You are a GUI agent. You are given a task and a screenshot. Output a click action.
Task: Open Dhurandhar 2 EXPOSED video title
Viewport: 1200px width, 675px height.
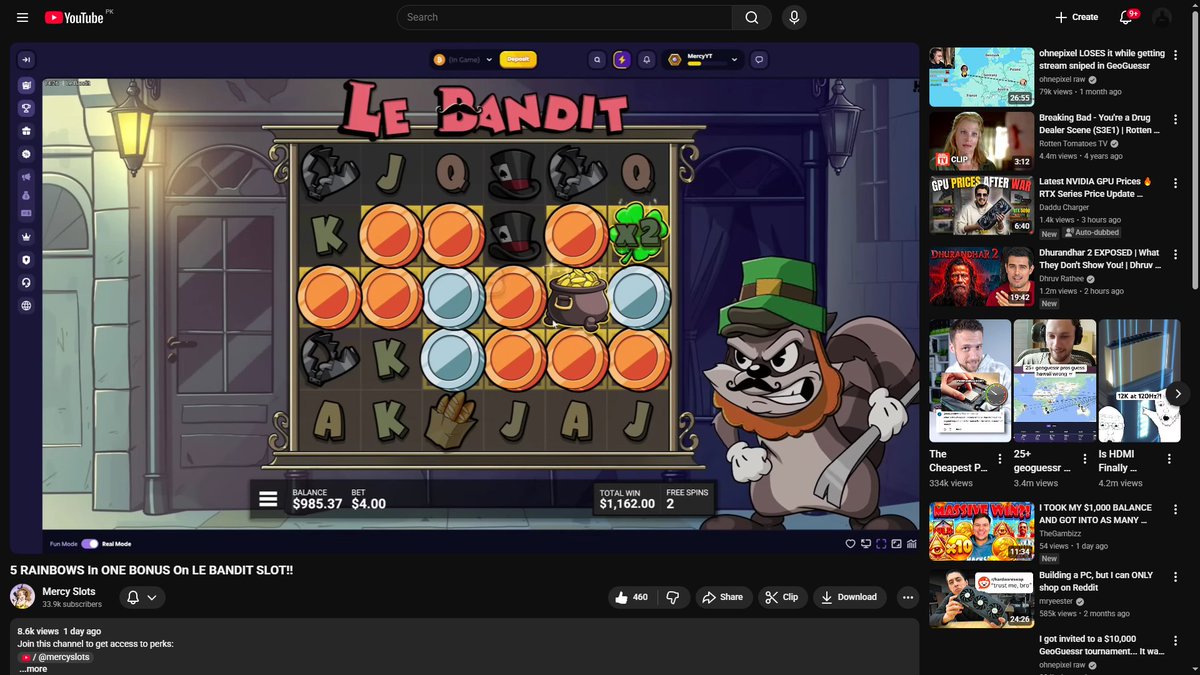(1100, 258)
